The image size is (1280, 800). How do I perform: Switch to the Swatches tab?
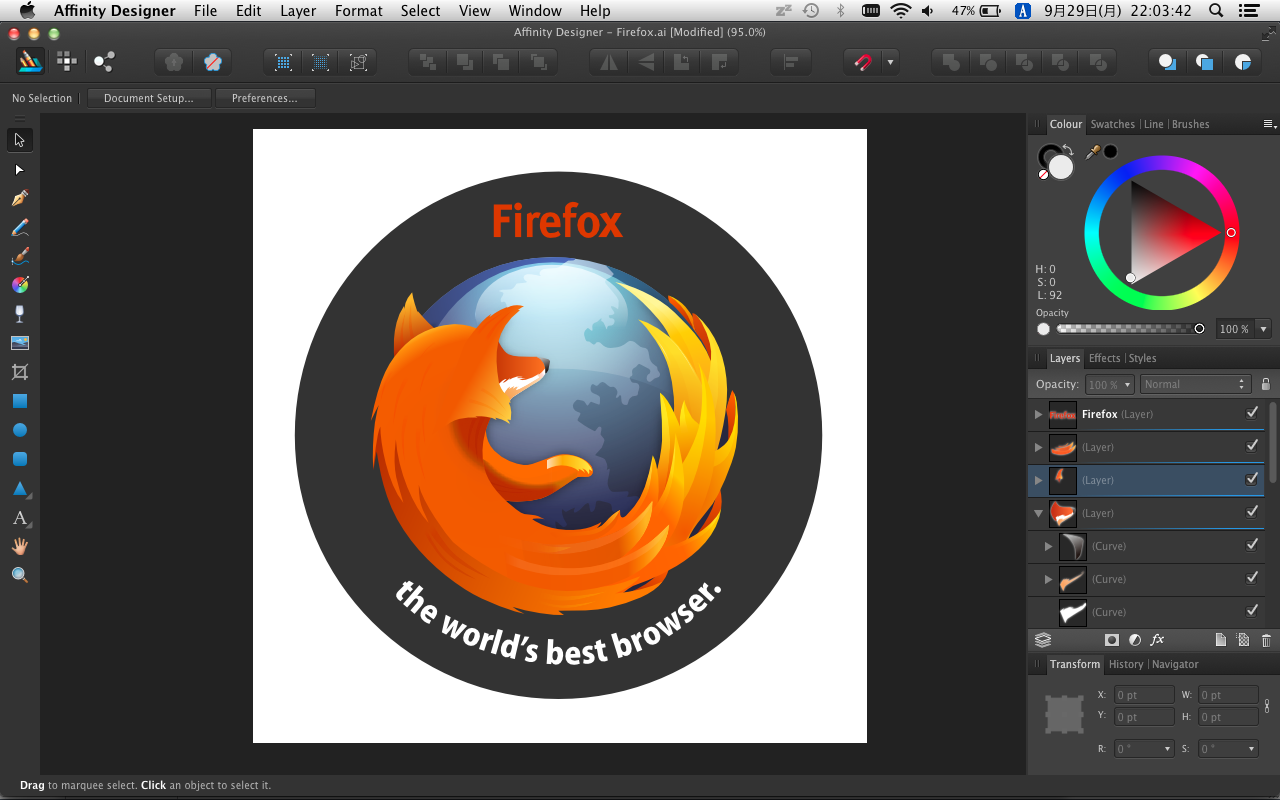[x=1112, y=124]
